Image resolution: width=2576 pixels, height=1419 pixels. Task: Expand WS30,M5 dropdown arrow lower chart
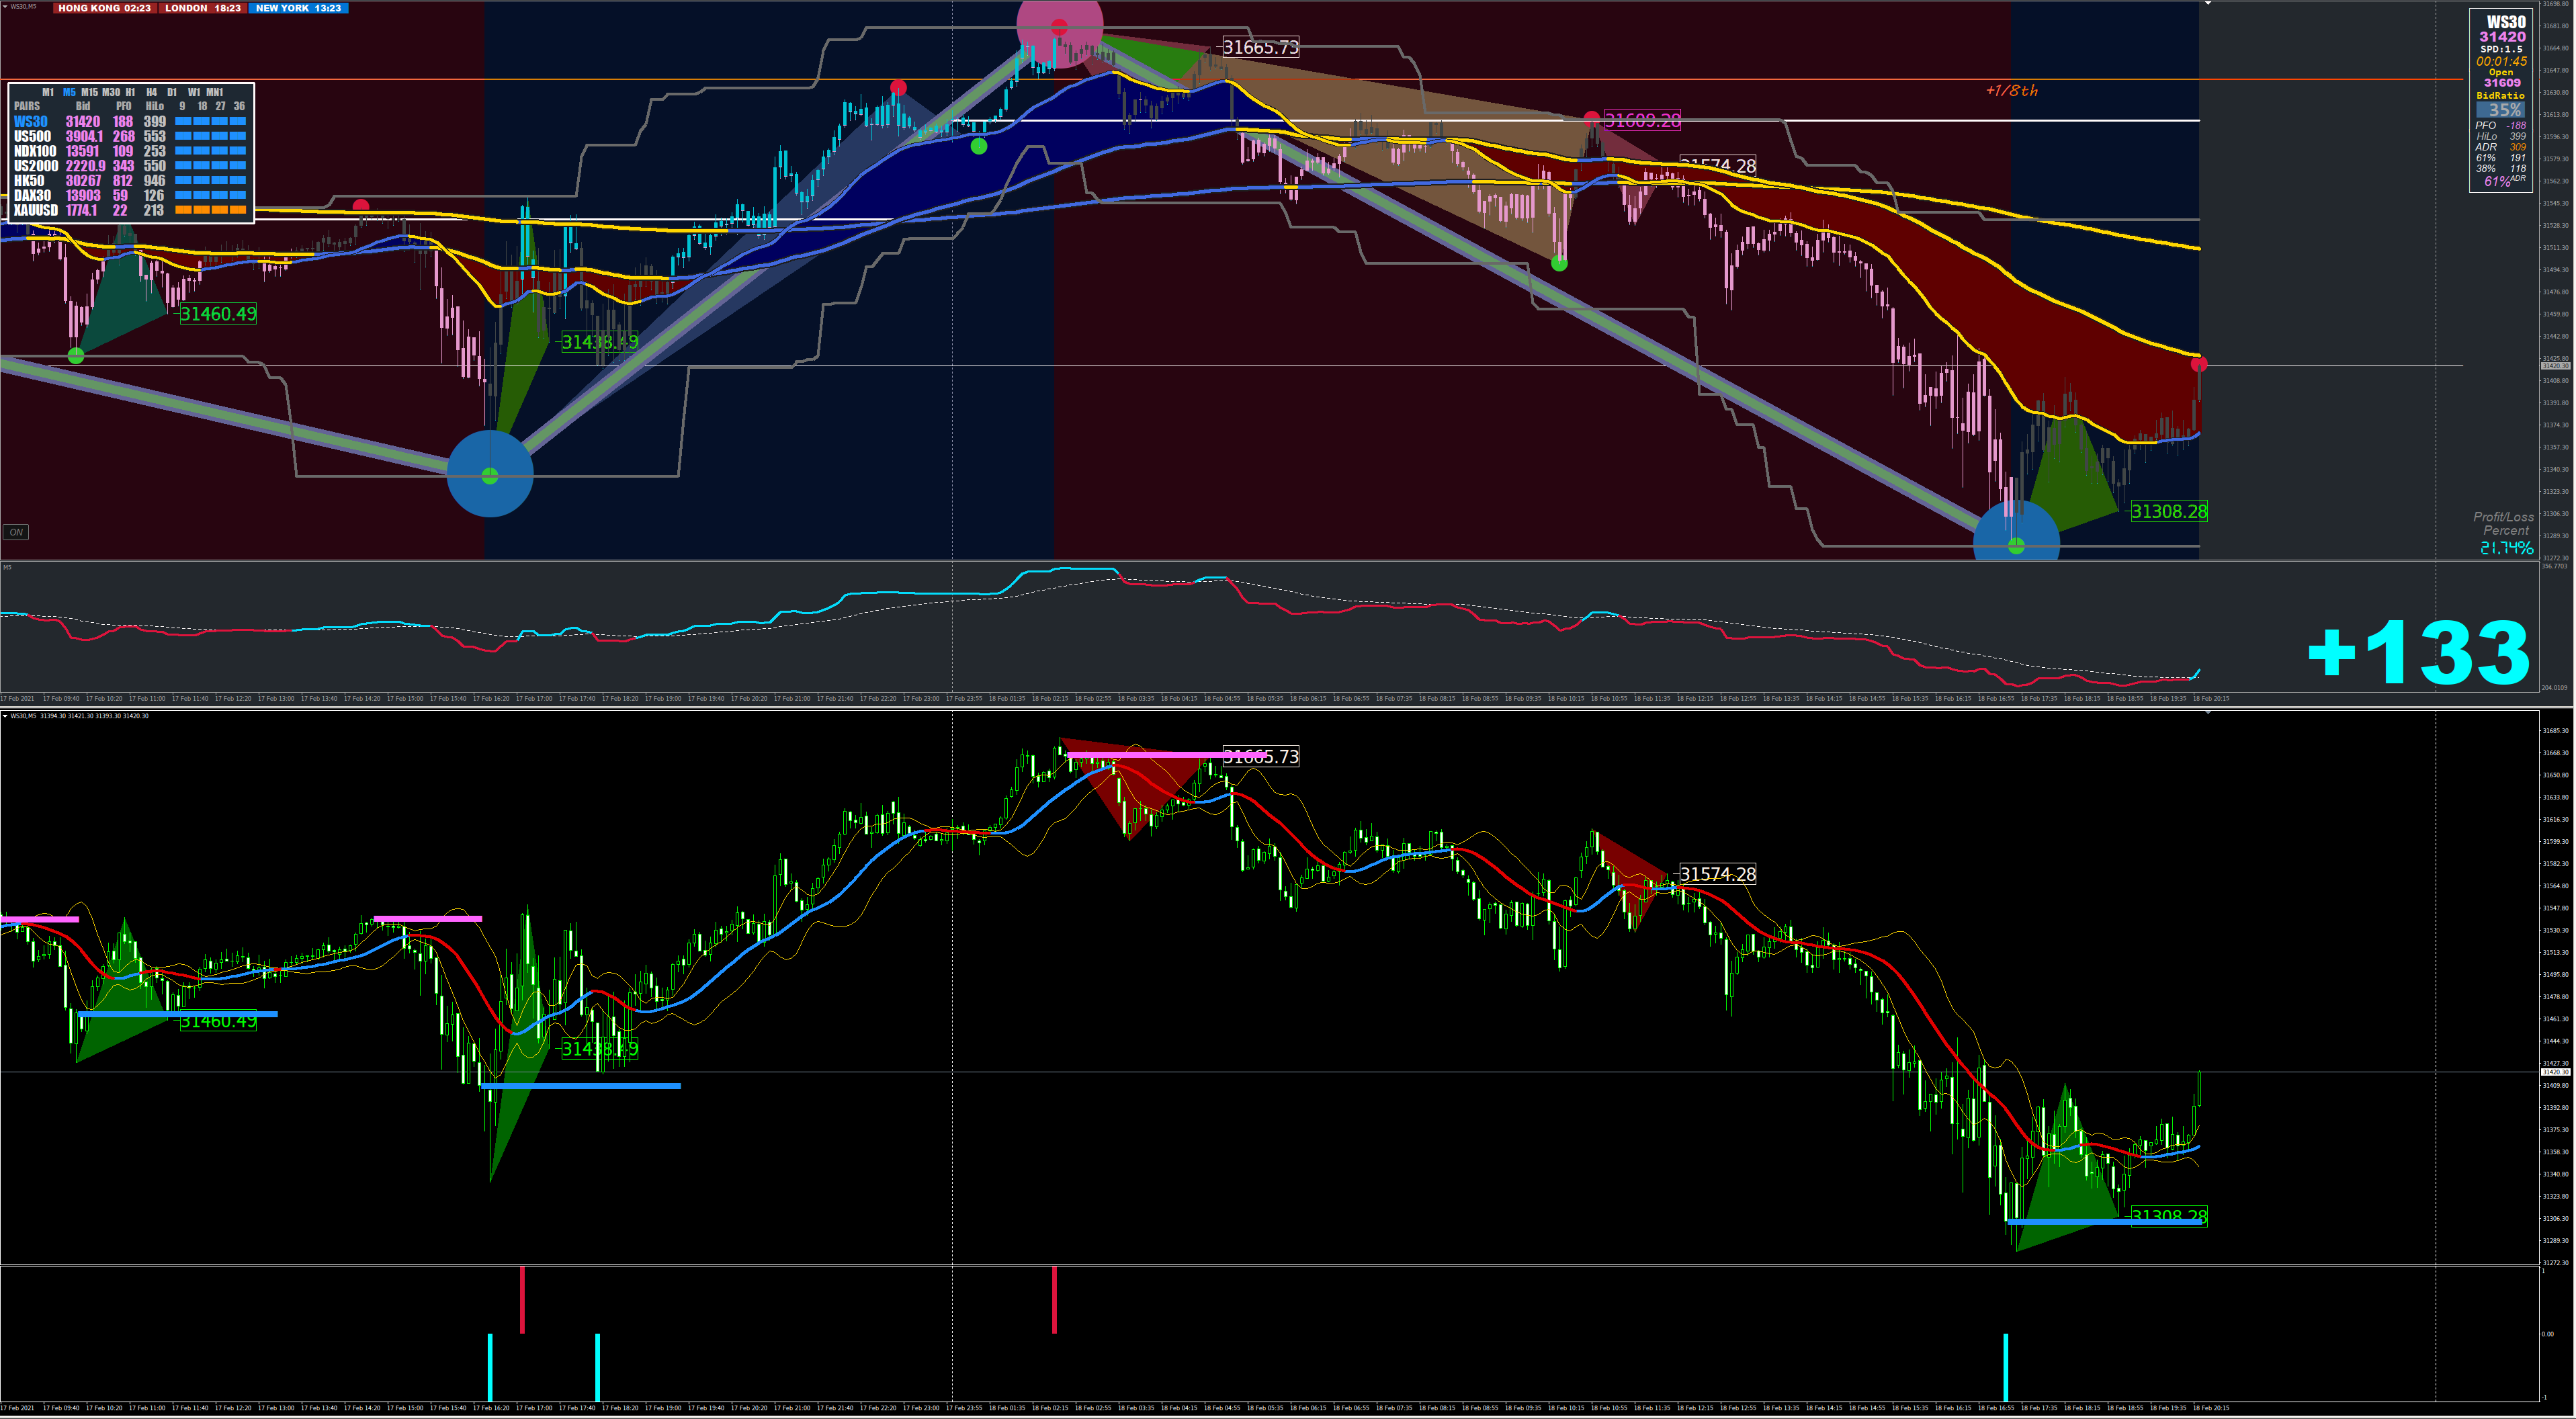(x=5, y=716)
